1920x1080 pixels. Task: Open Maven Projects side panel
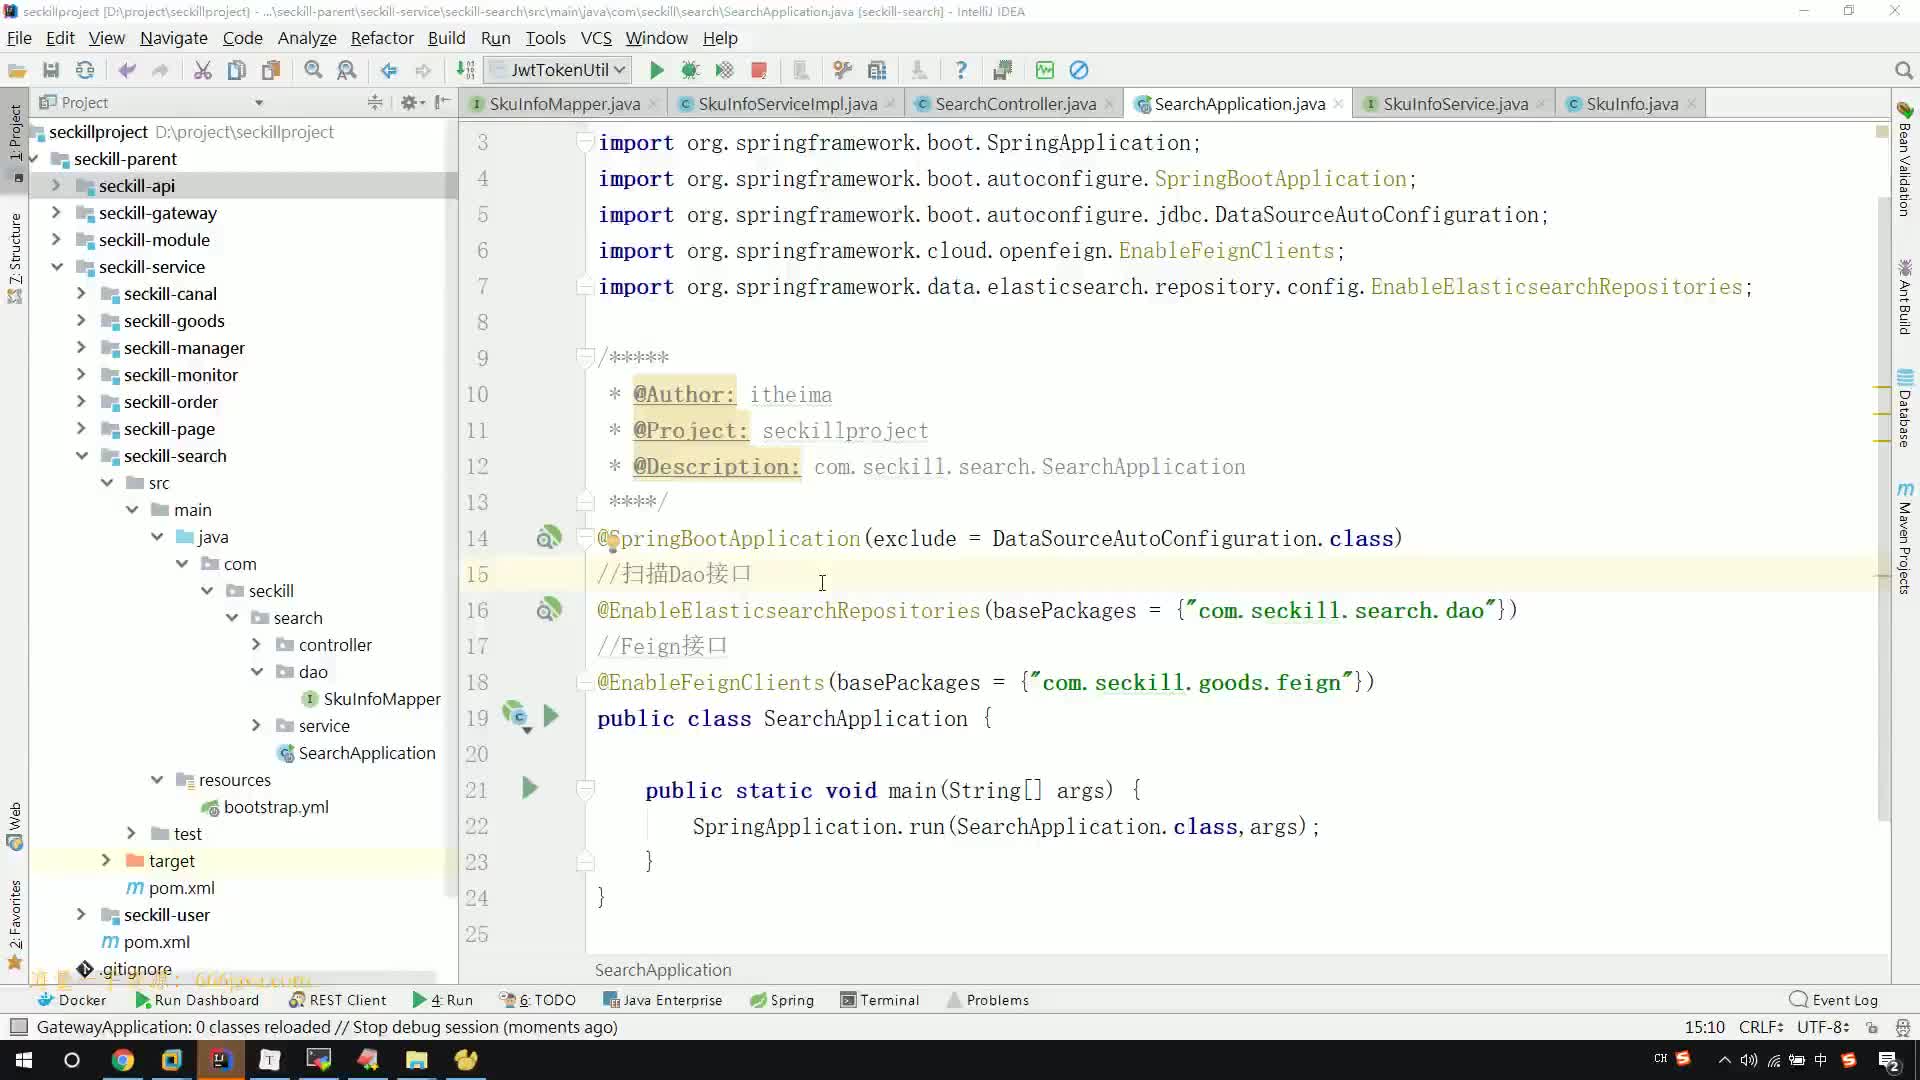pyautogui.click(x=1905, y=538)
